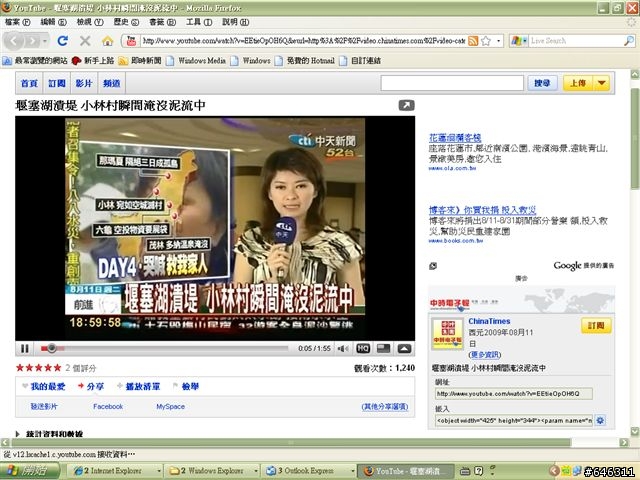Stop loading with the X toolbar icon

85,41
